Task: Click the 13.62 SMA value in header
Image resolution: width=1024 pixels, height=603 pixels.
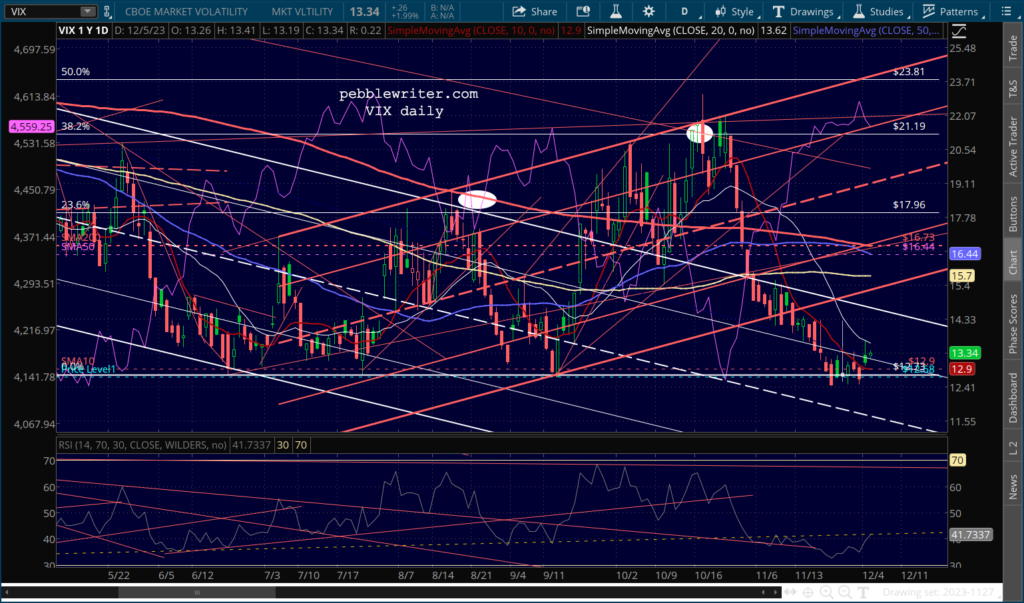Action: pos(773,31)
